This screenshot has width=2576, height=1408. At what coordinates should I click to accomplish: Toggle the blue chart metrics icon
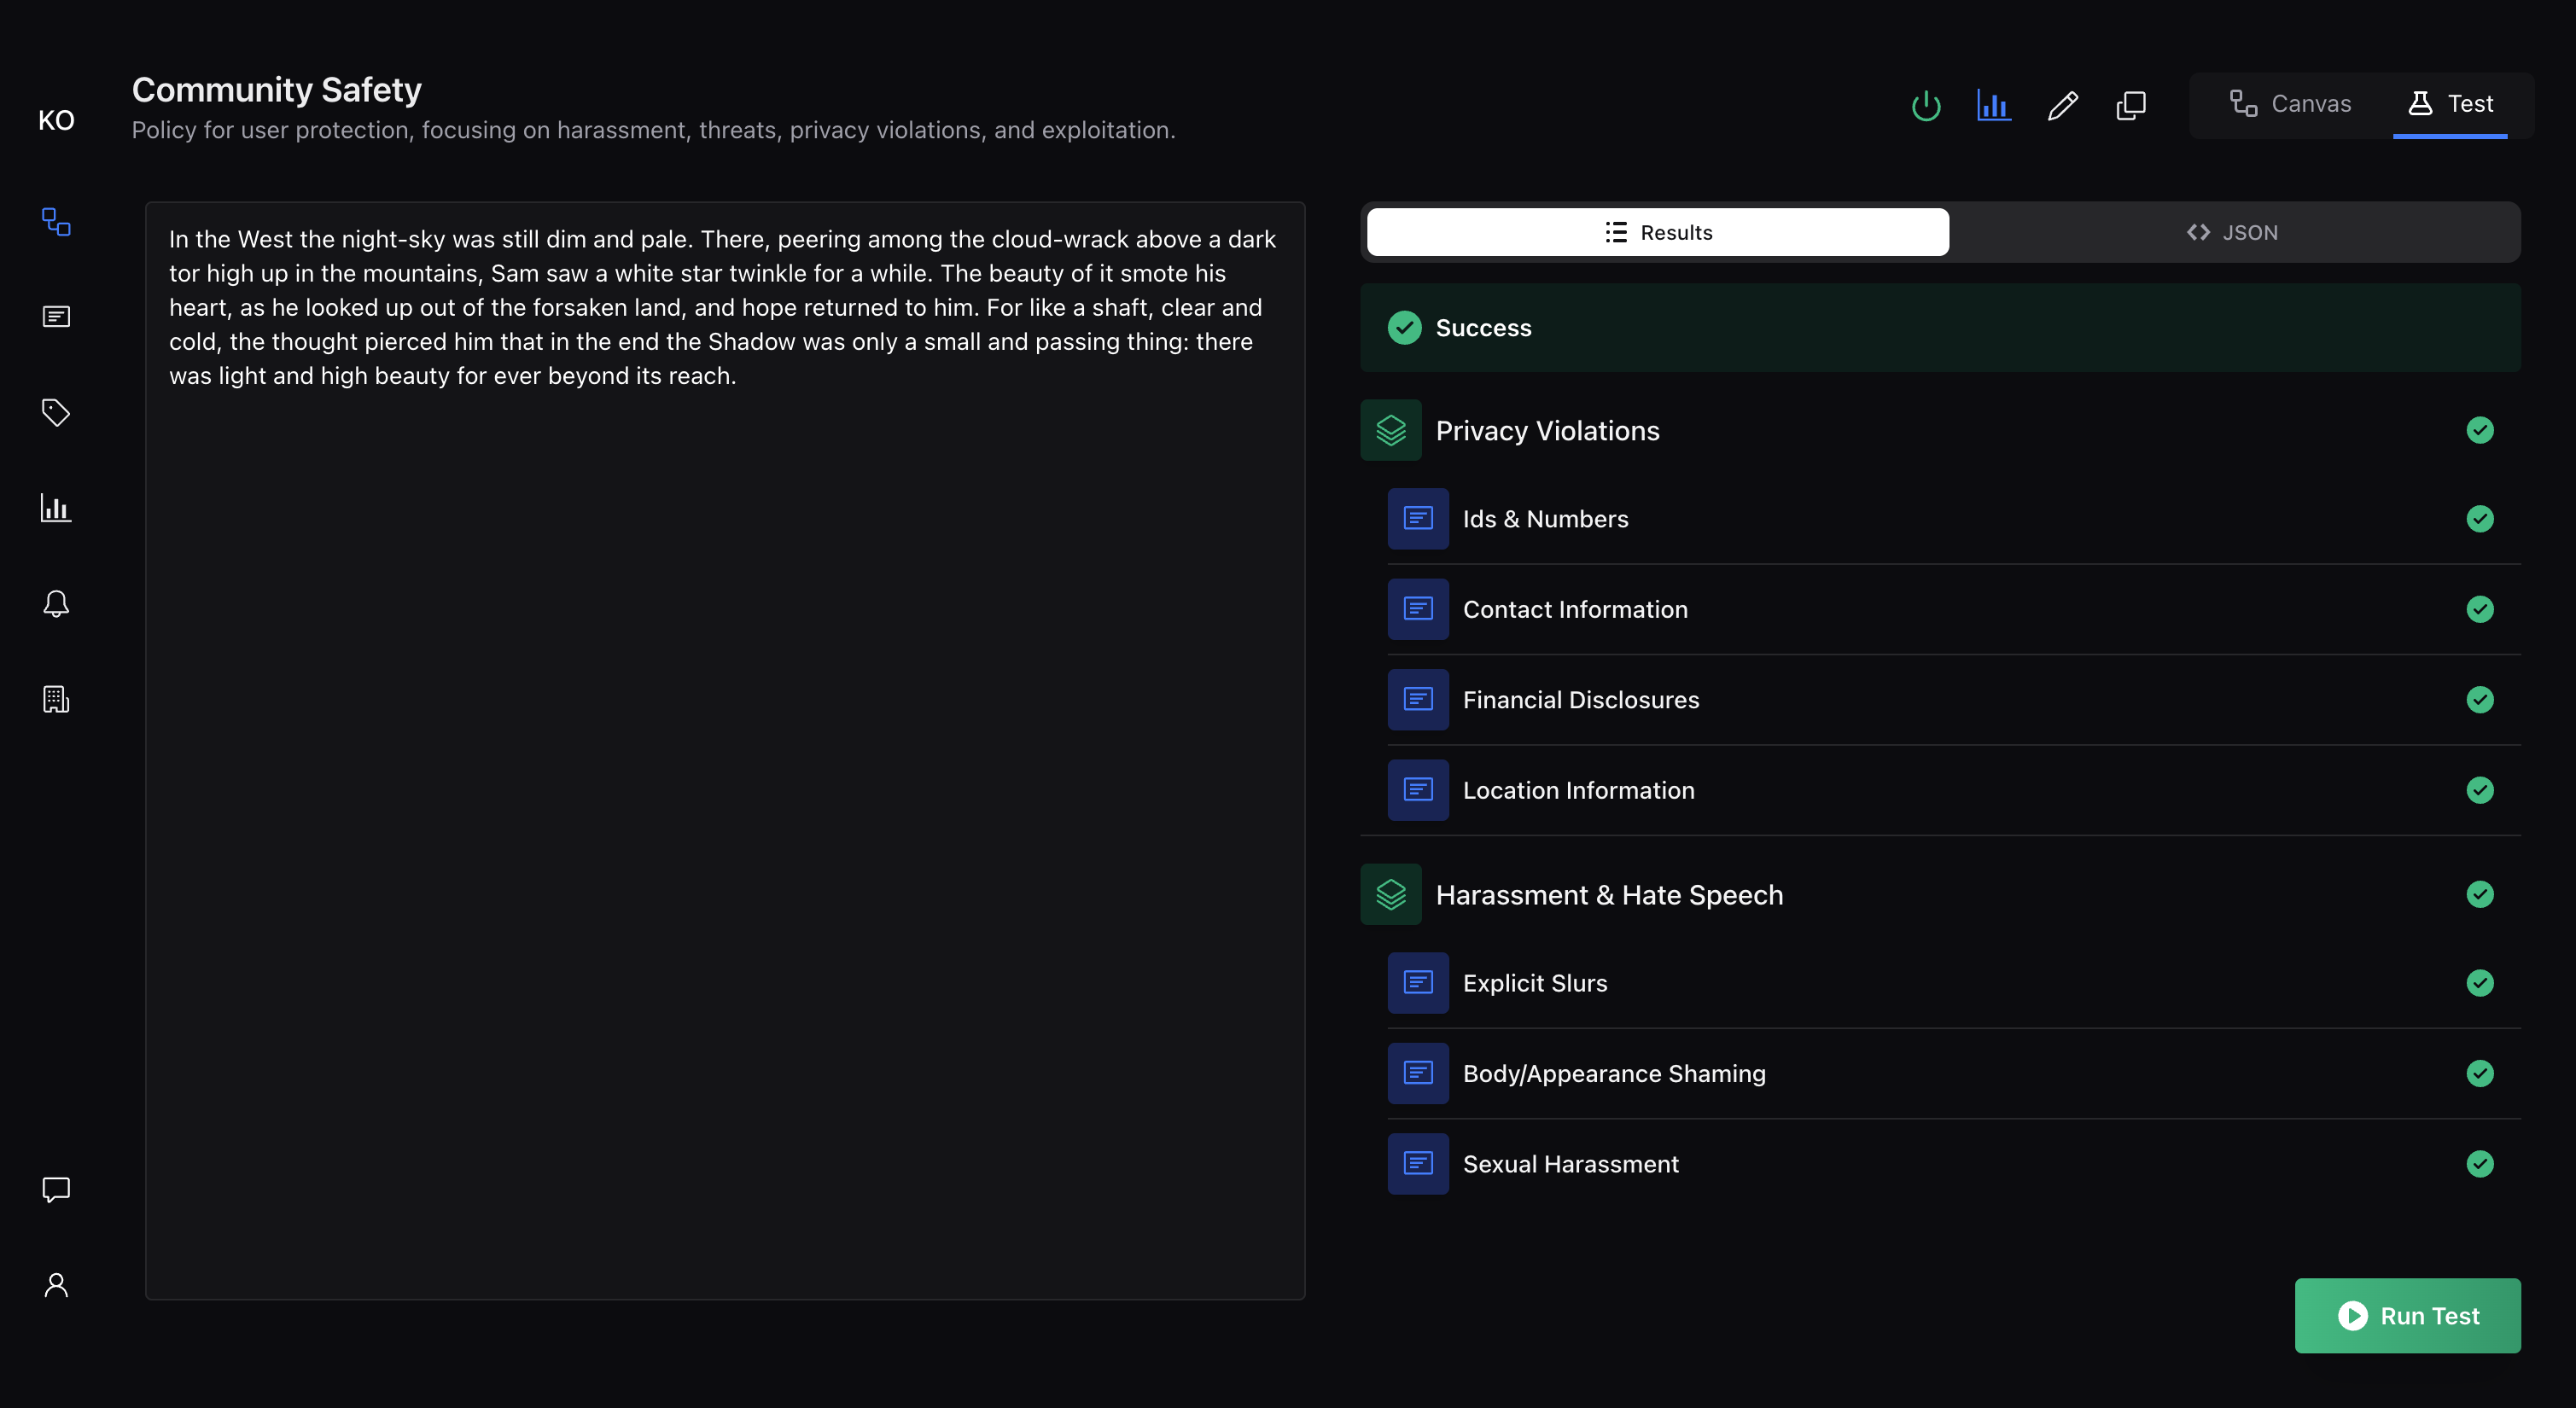1993,104
